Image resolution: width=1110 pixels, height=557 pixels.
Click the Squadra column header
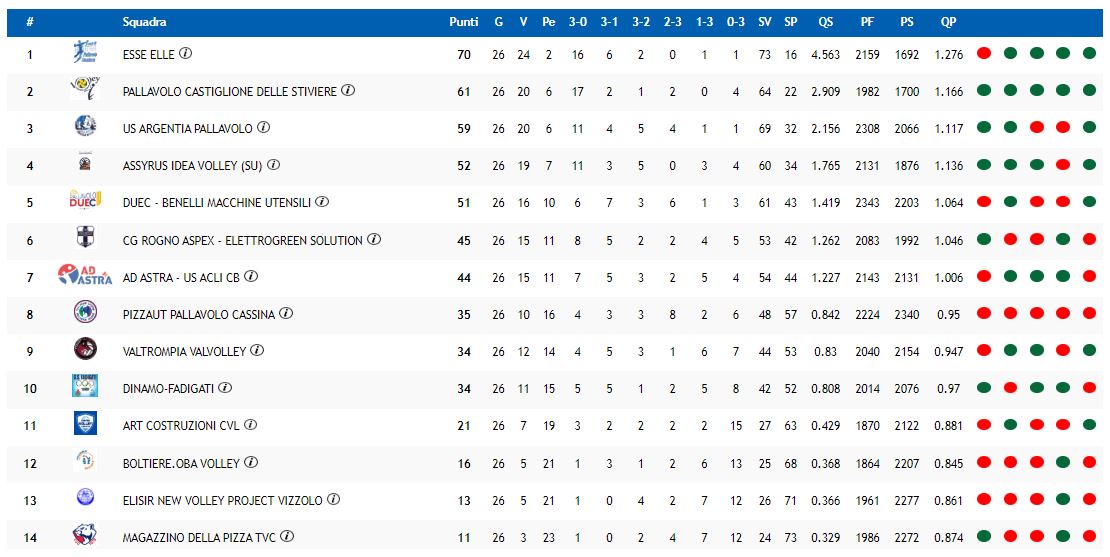(x=144, y=22)
